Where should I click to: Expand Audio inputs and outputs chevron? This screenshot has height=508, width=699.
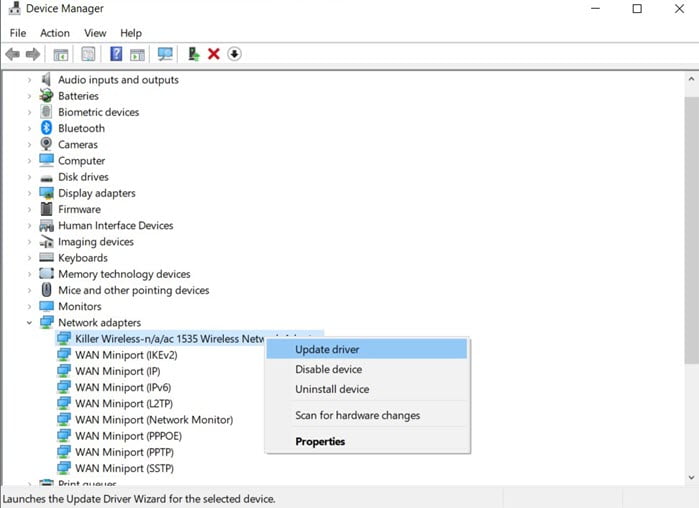tap(29, 80)
